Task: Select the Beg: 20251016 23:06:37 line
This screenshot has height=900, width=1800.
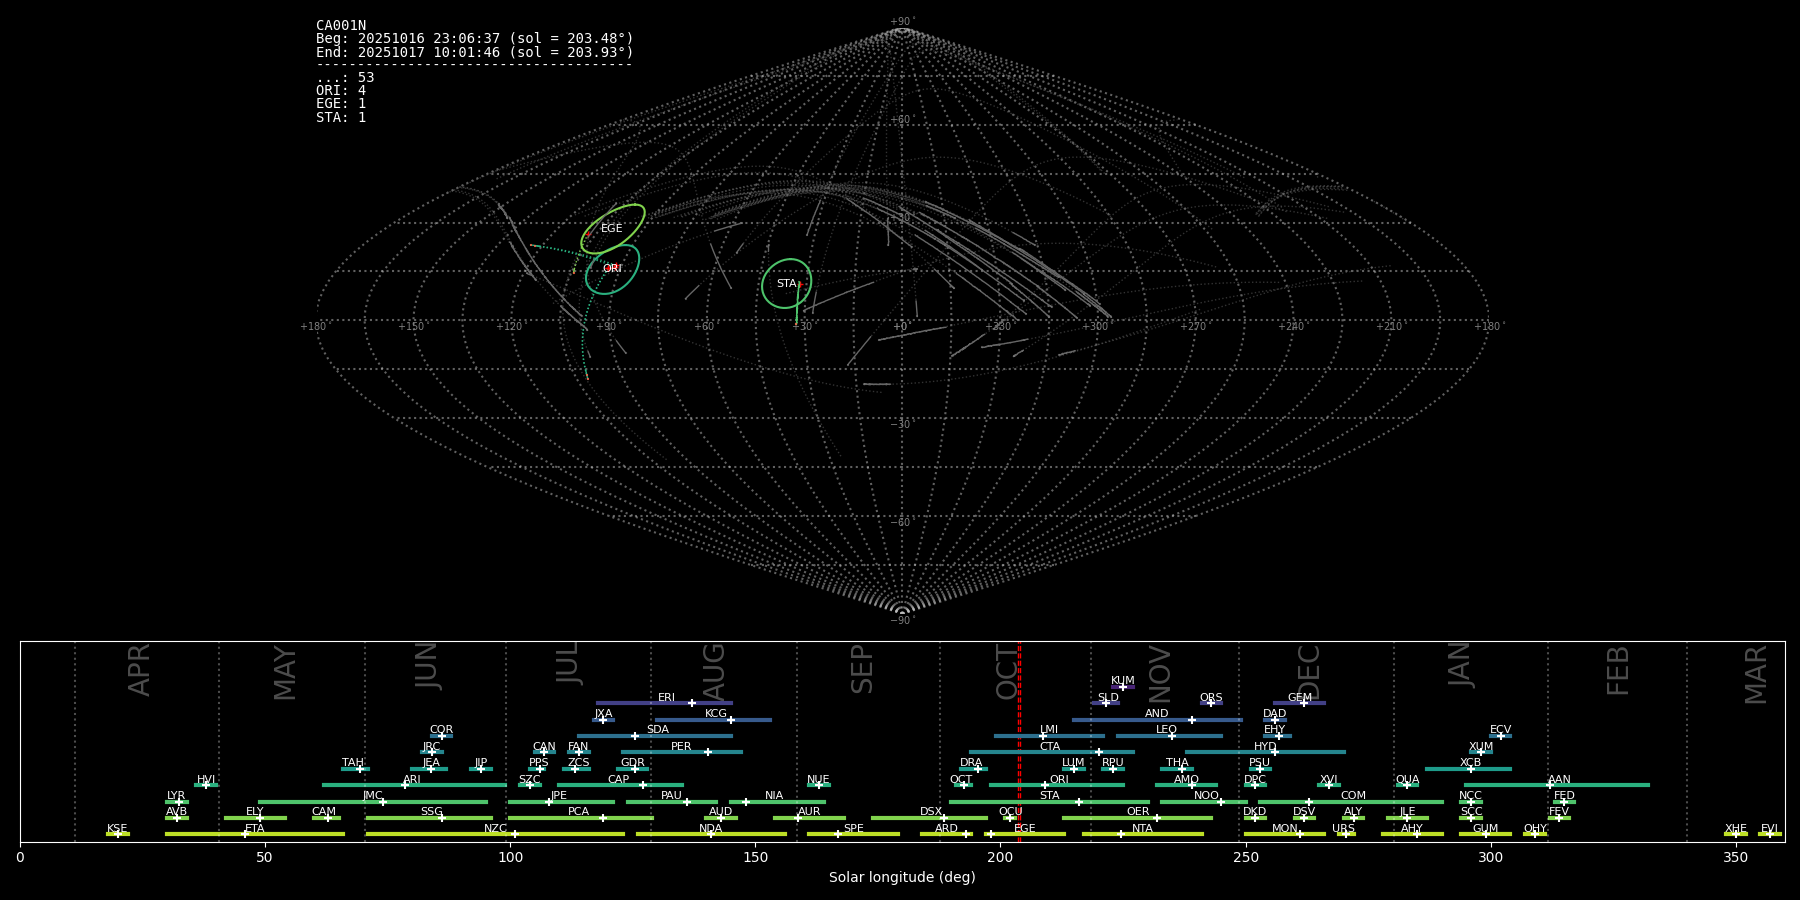Action: coord(475,39)
